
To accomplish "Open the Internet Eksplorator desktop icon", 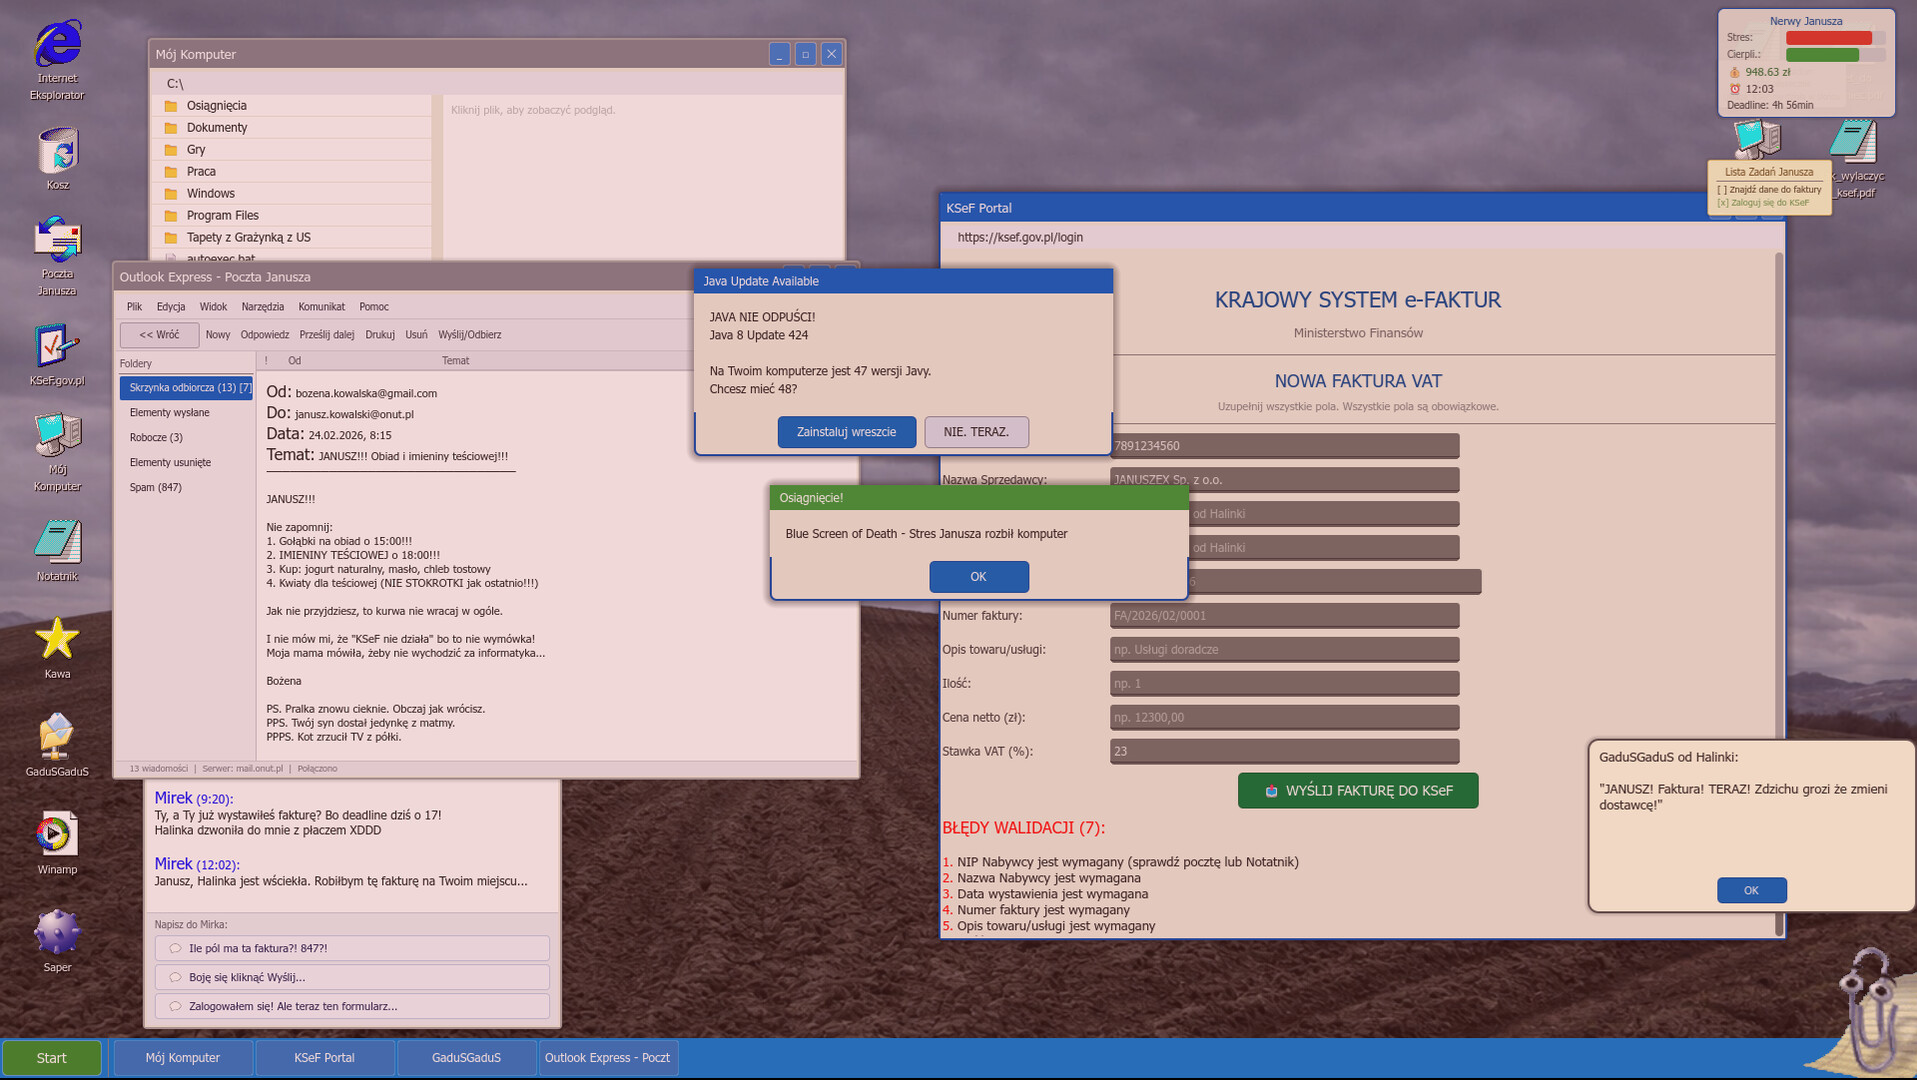I will [57, 45].
